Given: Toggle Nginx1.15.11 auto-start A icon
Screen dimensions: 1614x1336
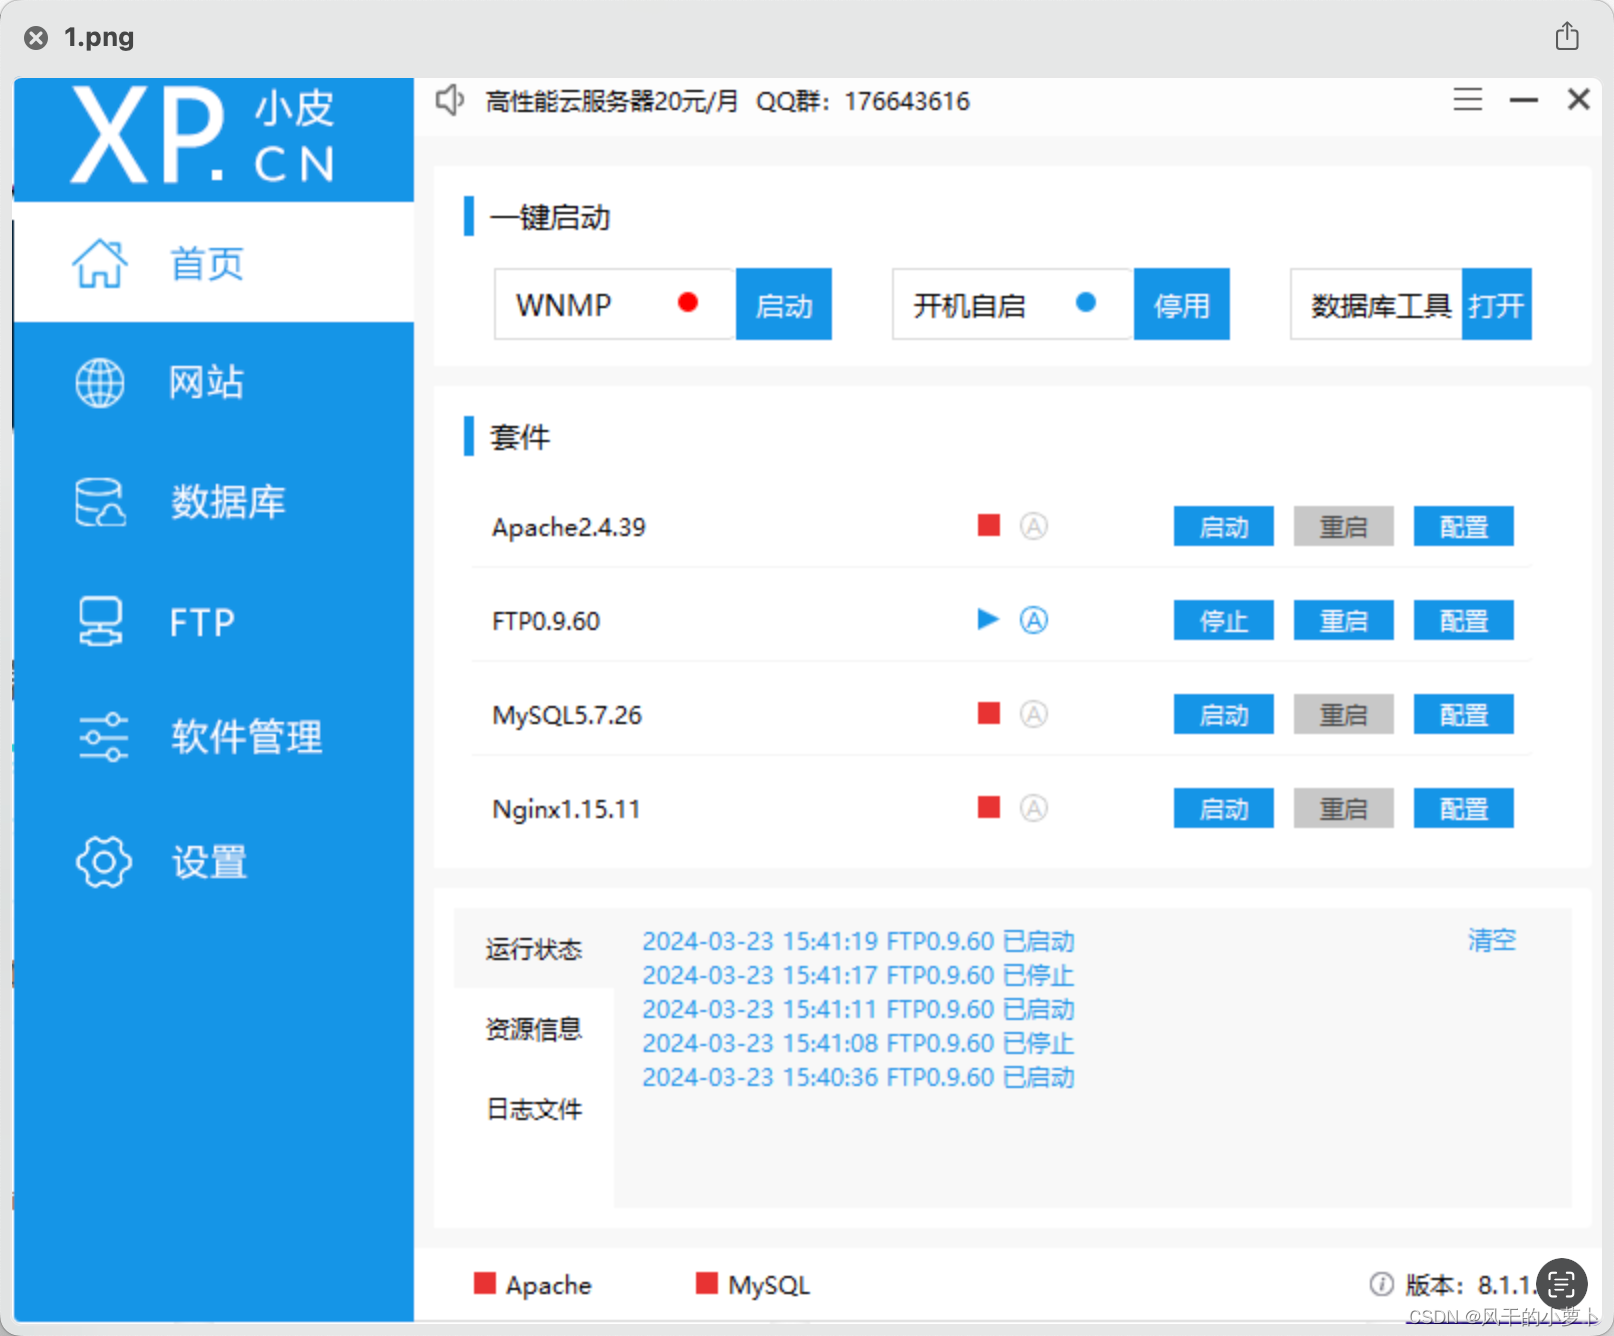Looking at the screenshot, I should pyautogui.click(x=1034, y=807).
